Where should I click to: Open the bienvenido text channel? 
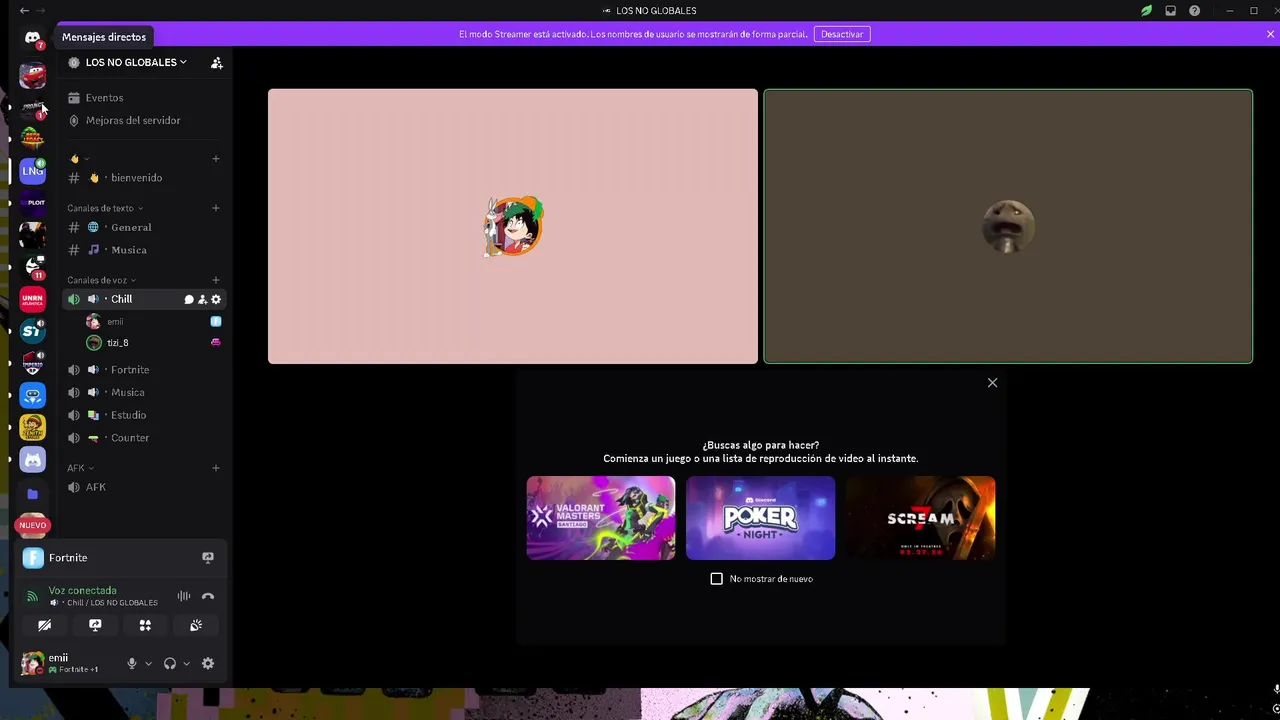[144, 178]
